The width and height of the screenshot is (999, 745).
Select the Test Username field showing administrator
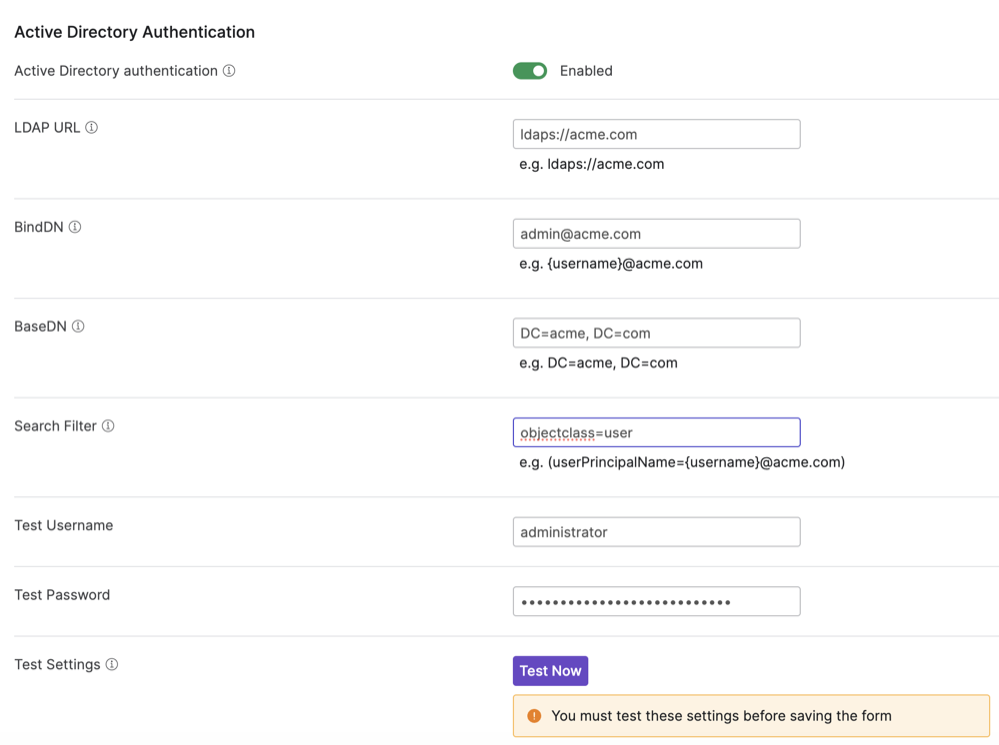[656, 531]
